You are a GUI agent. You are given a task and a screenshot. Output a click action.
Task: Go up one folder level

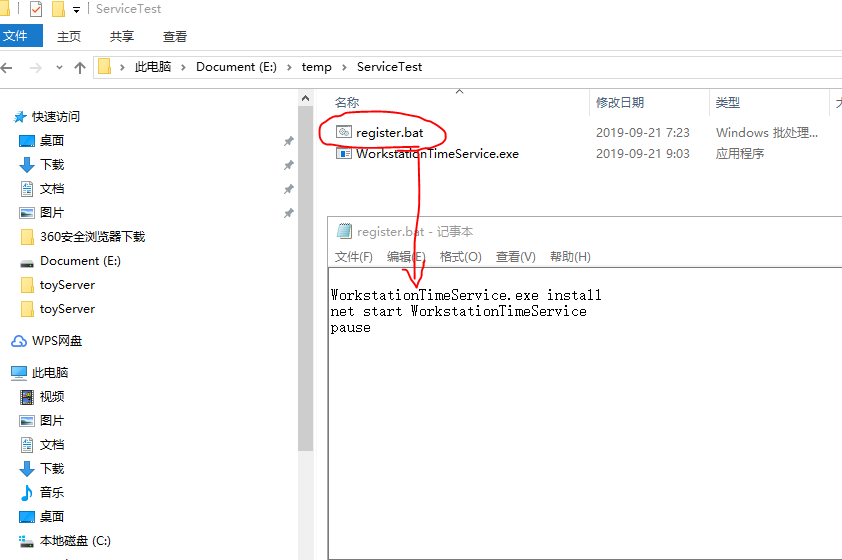click(80, 68)
